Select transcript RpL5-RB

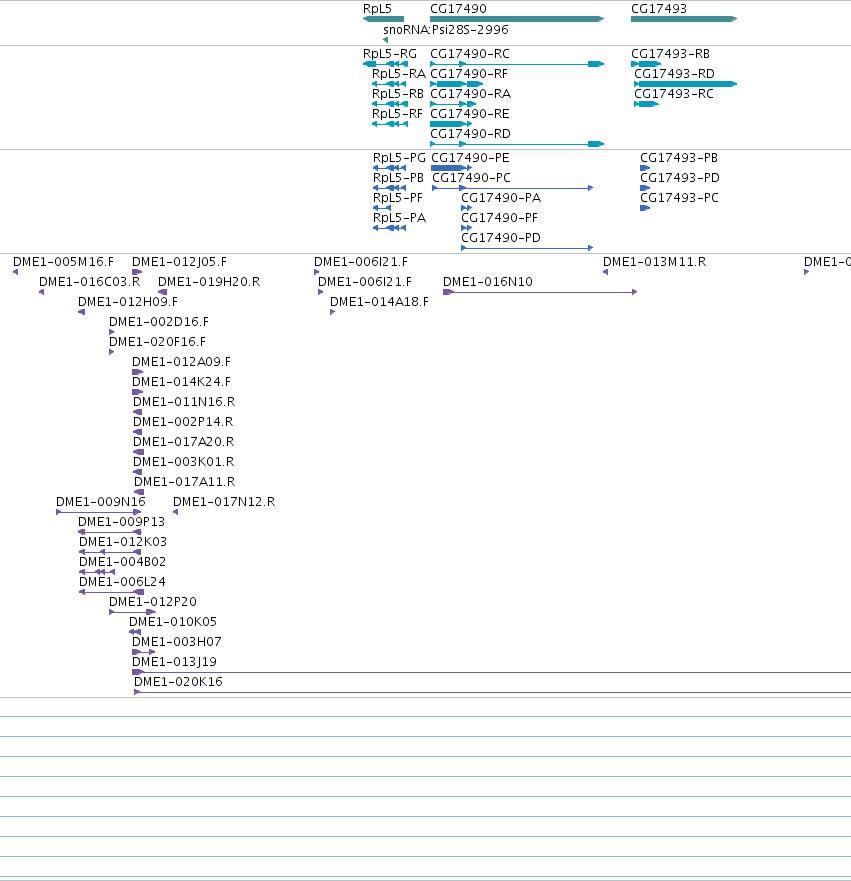(x=390, y=104)
